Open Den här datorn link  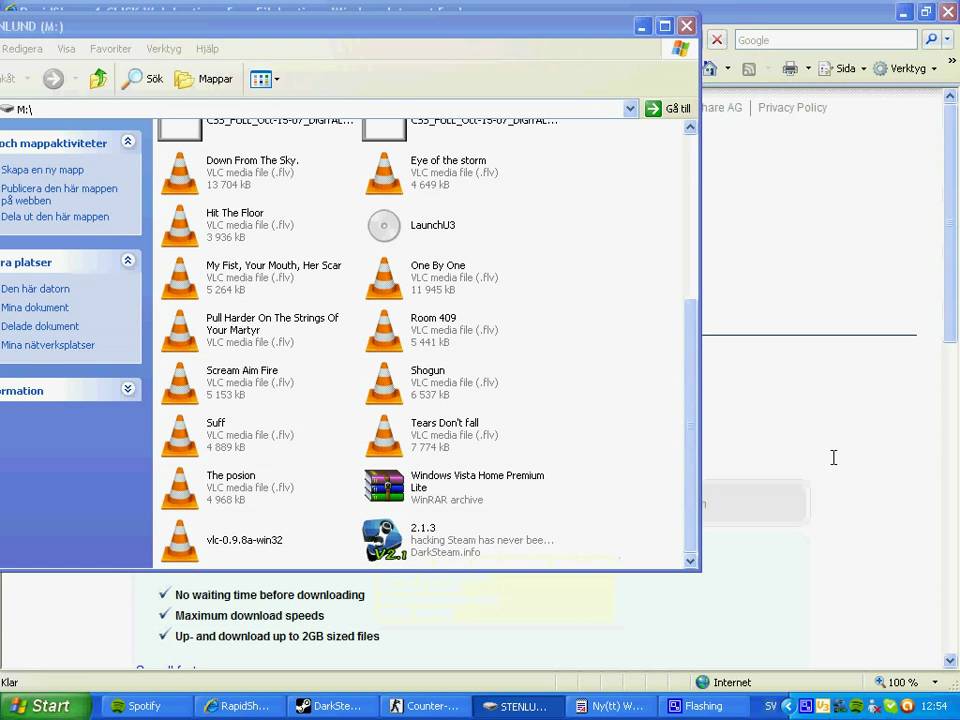coord(35,289)
